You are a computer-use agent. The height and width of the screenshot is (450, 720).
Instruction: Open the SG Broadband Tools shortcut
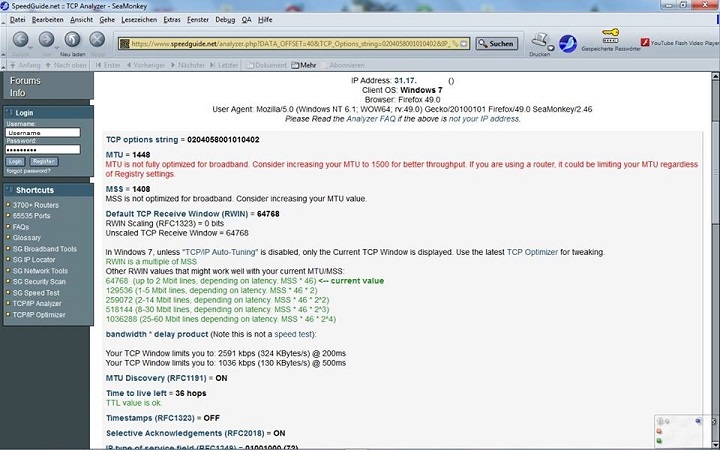(45, 249)
